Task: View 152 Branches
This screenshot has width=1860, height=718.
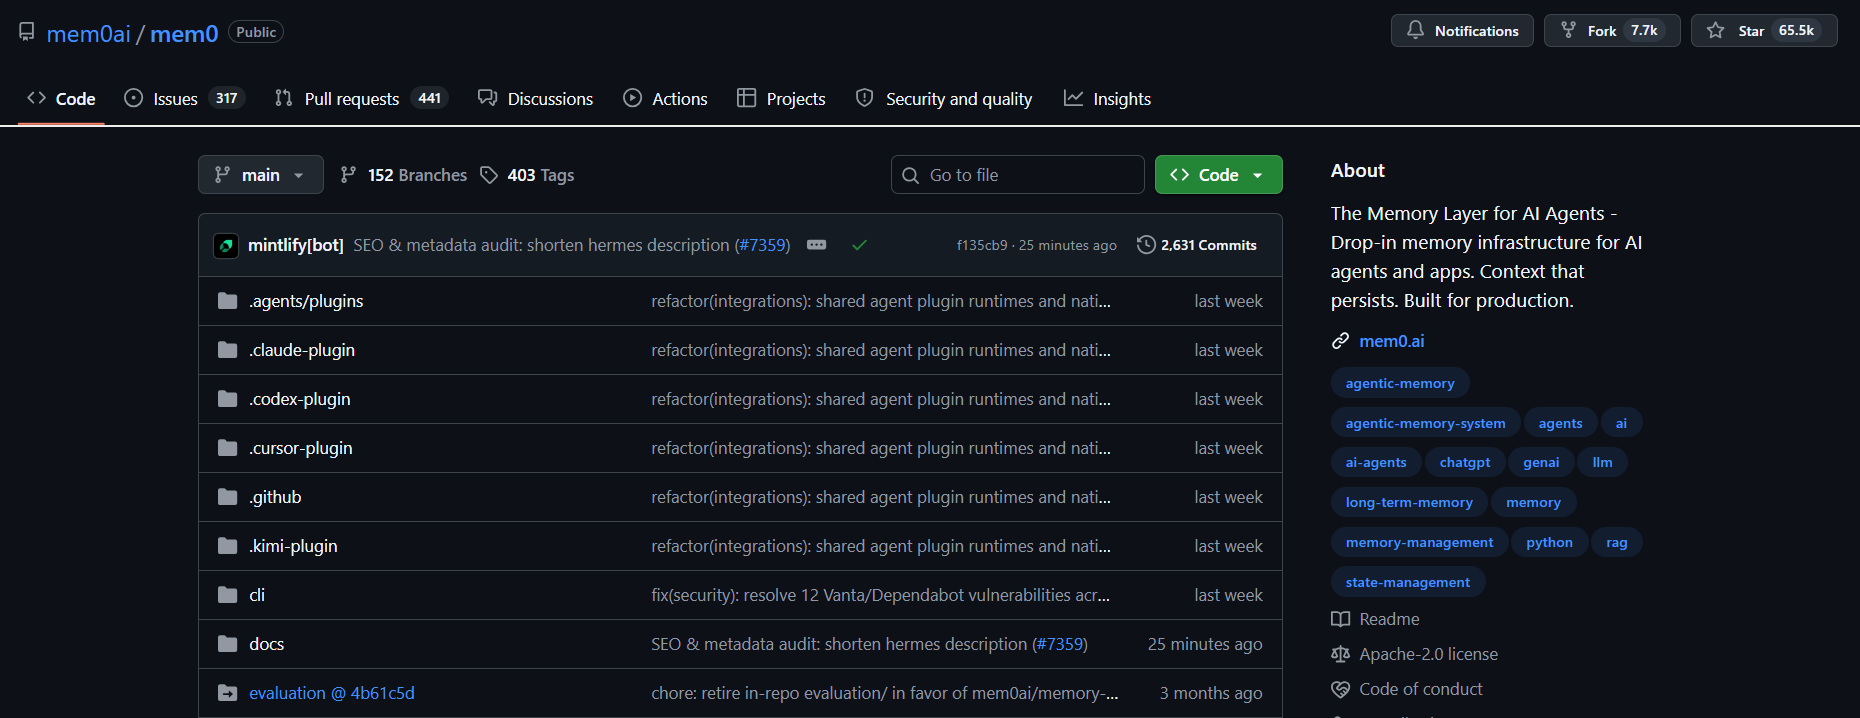Action: (404, 175)
